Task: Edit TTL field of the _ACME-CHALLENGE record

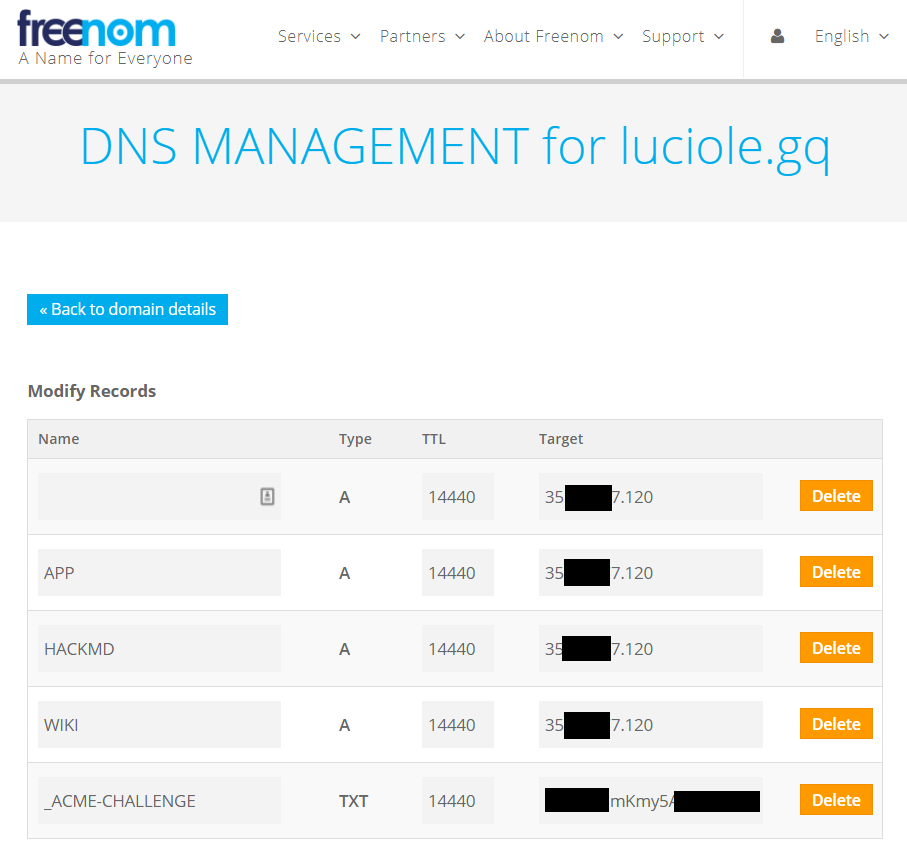Action: pyautogui.click(x=458, y=801)
